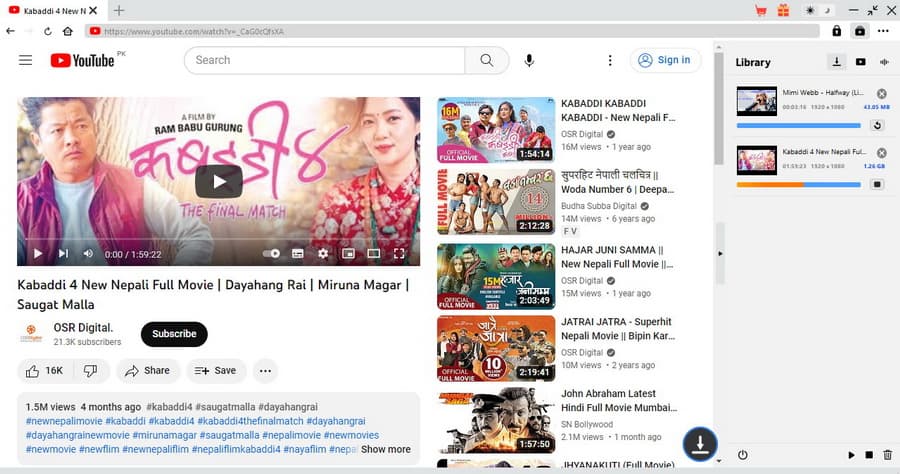This screenshot has height=474, width=900.
Task: Open the browser three-dot menu
Action: coord(883,31)
